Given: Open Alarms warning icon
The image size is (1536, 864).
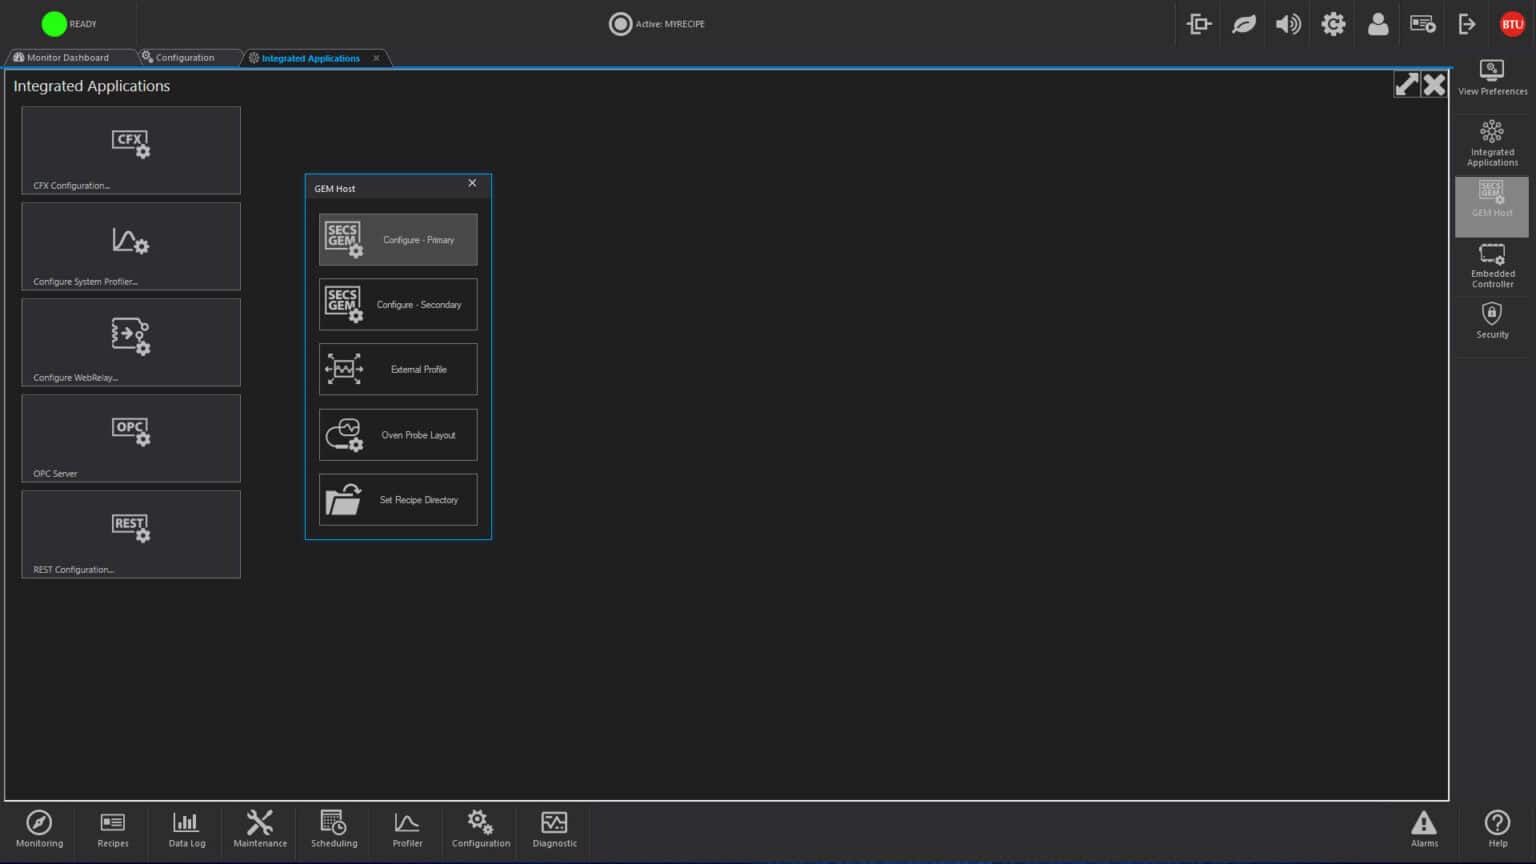Looking at the screenshot, I should [1424, 829].
